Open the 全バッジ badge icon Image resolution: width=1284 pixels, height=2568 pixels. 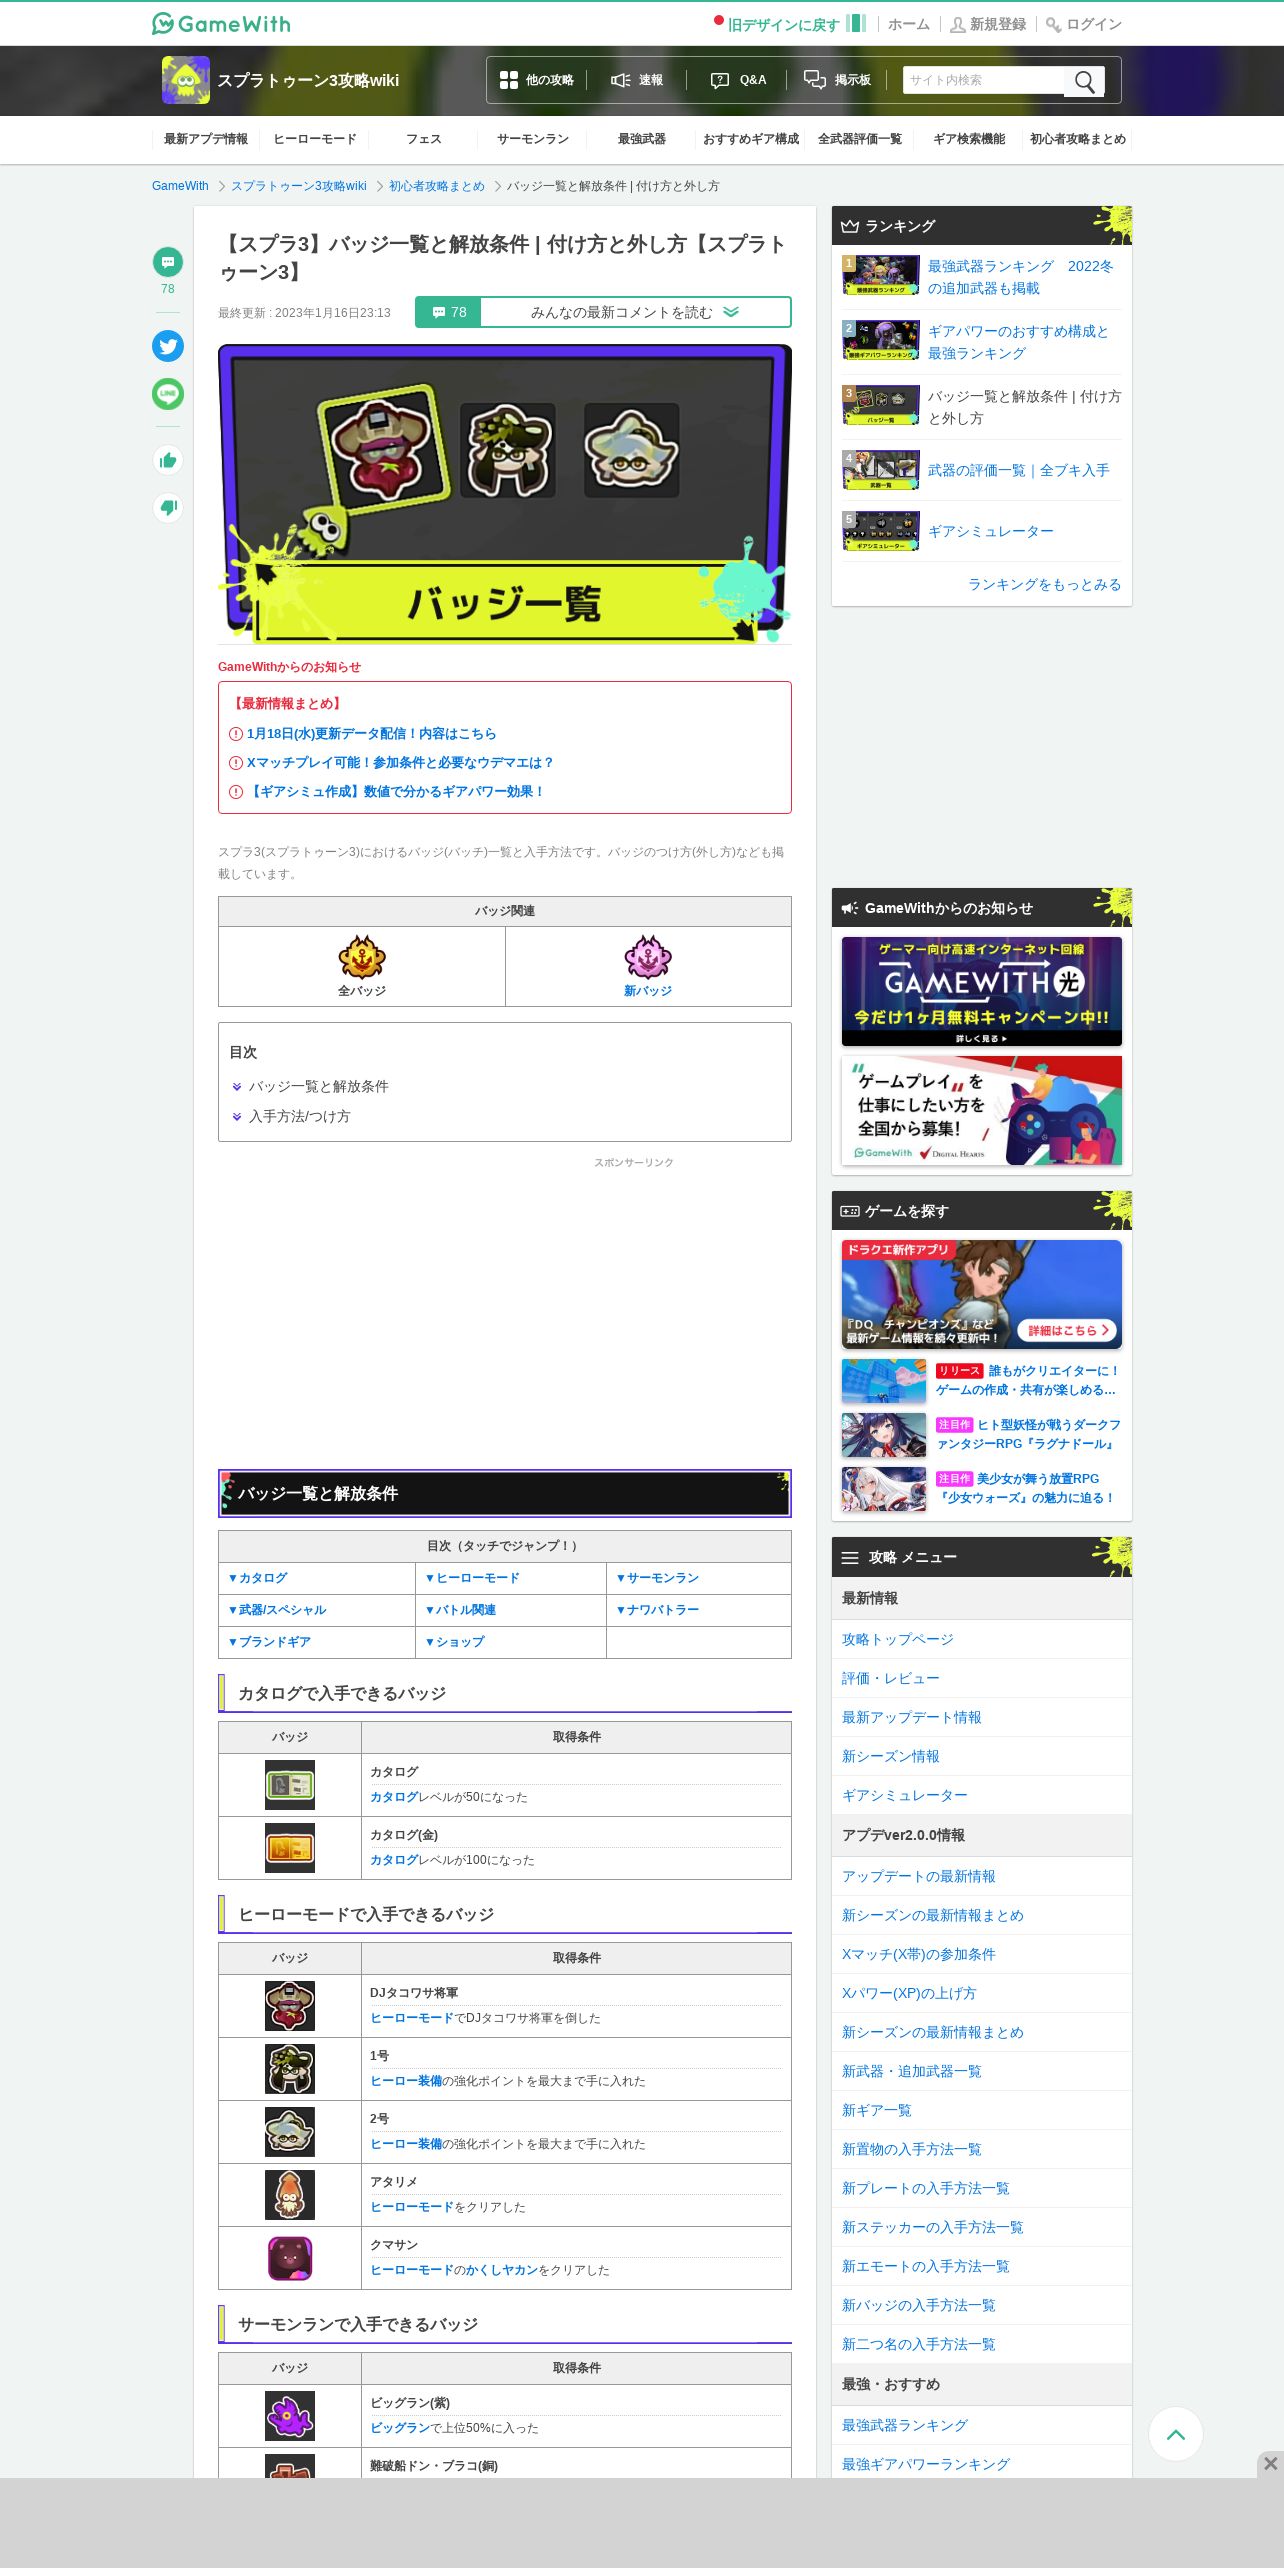point(362,957)
